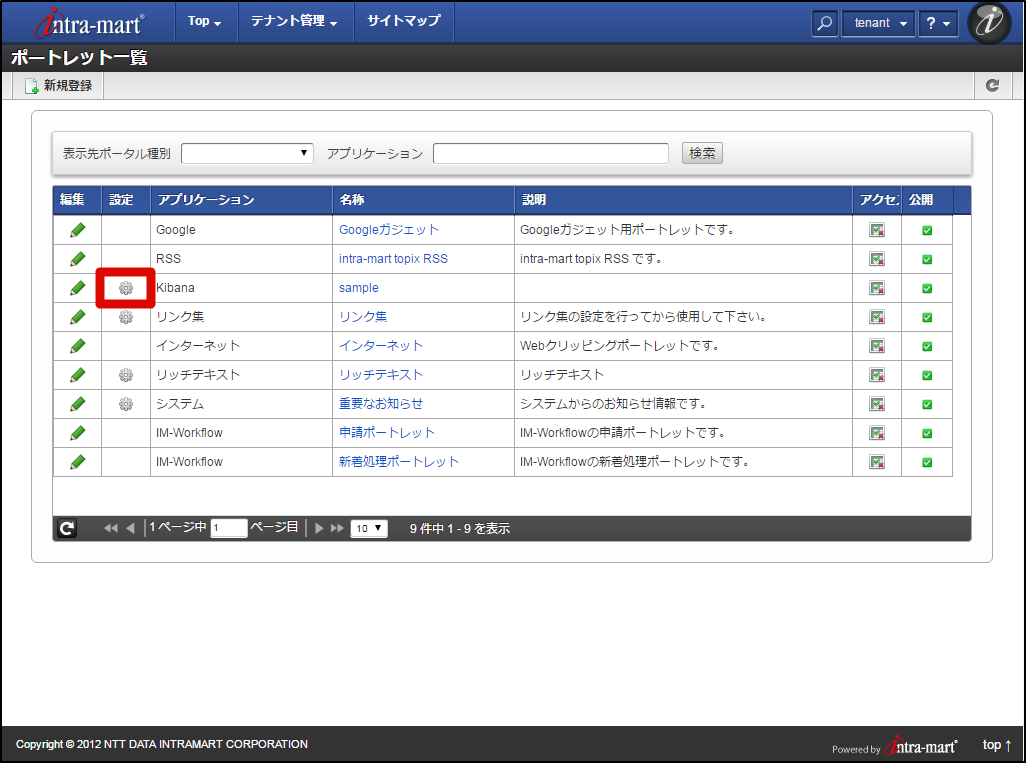The height and width of the screenshot is (763, 1026).
Task: Open the header search magnifier icon
Action: pyautogui.click(x=824, y=22)
